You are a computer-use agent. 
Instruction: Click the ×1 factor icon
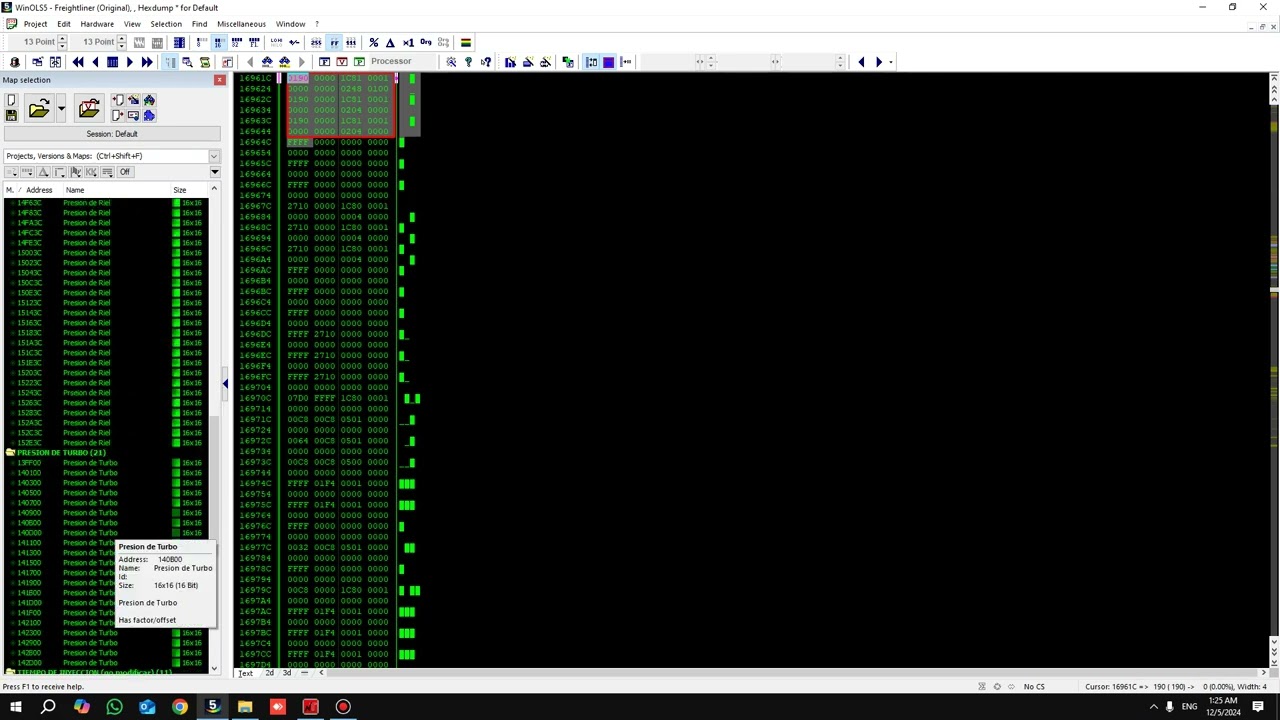click(408, 43)
